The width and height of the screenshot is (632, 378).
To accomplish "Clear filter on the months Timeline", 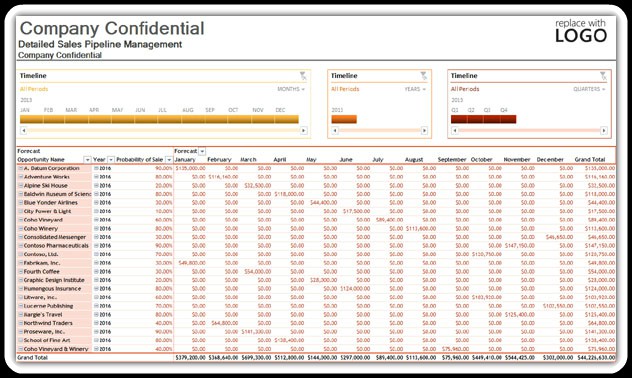I will tap(303, 75).
